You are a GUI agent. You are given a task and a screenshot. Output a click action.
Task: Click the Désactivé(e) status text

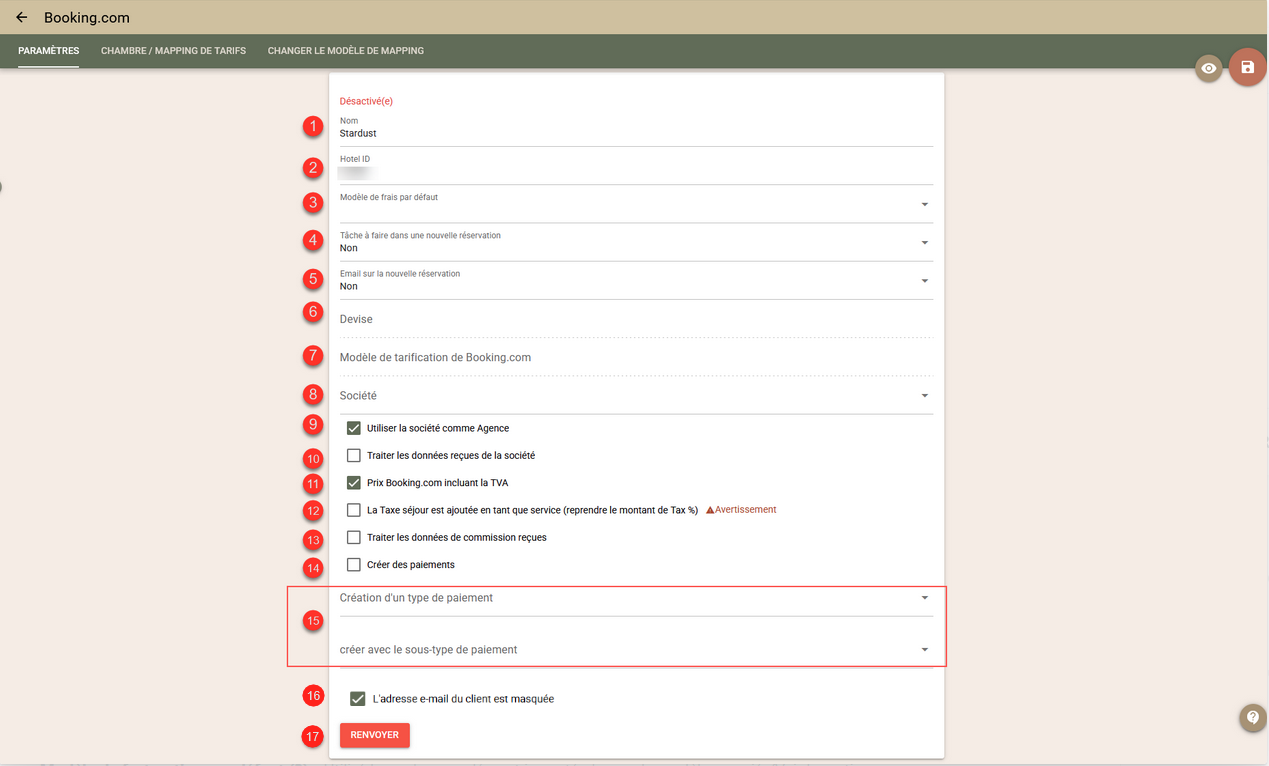pos(366,101)
